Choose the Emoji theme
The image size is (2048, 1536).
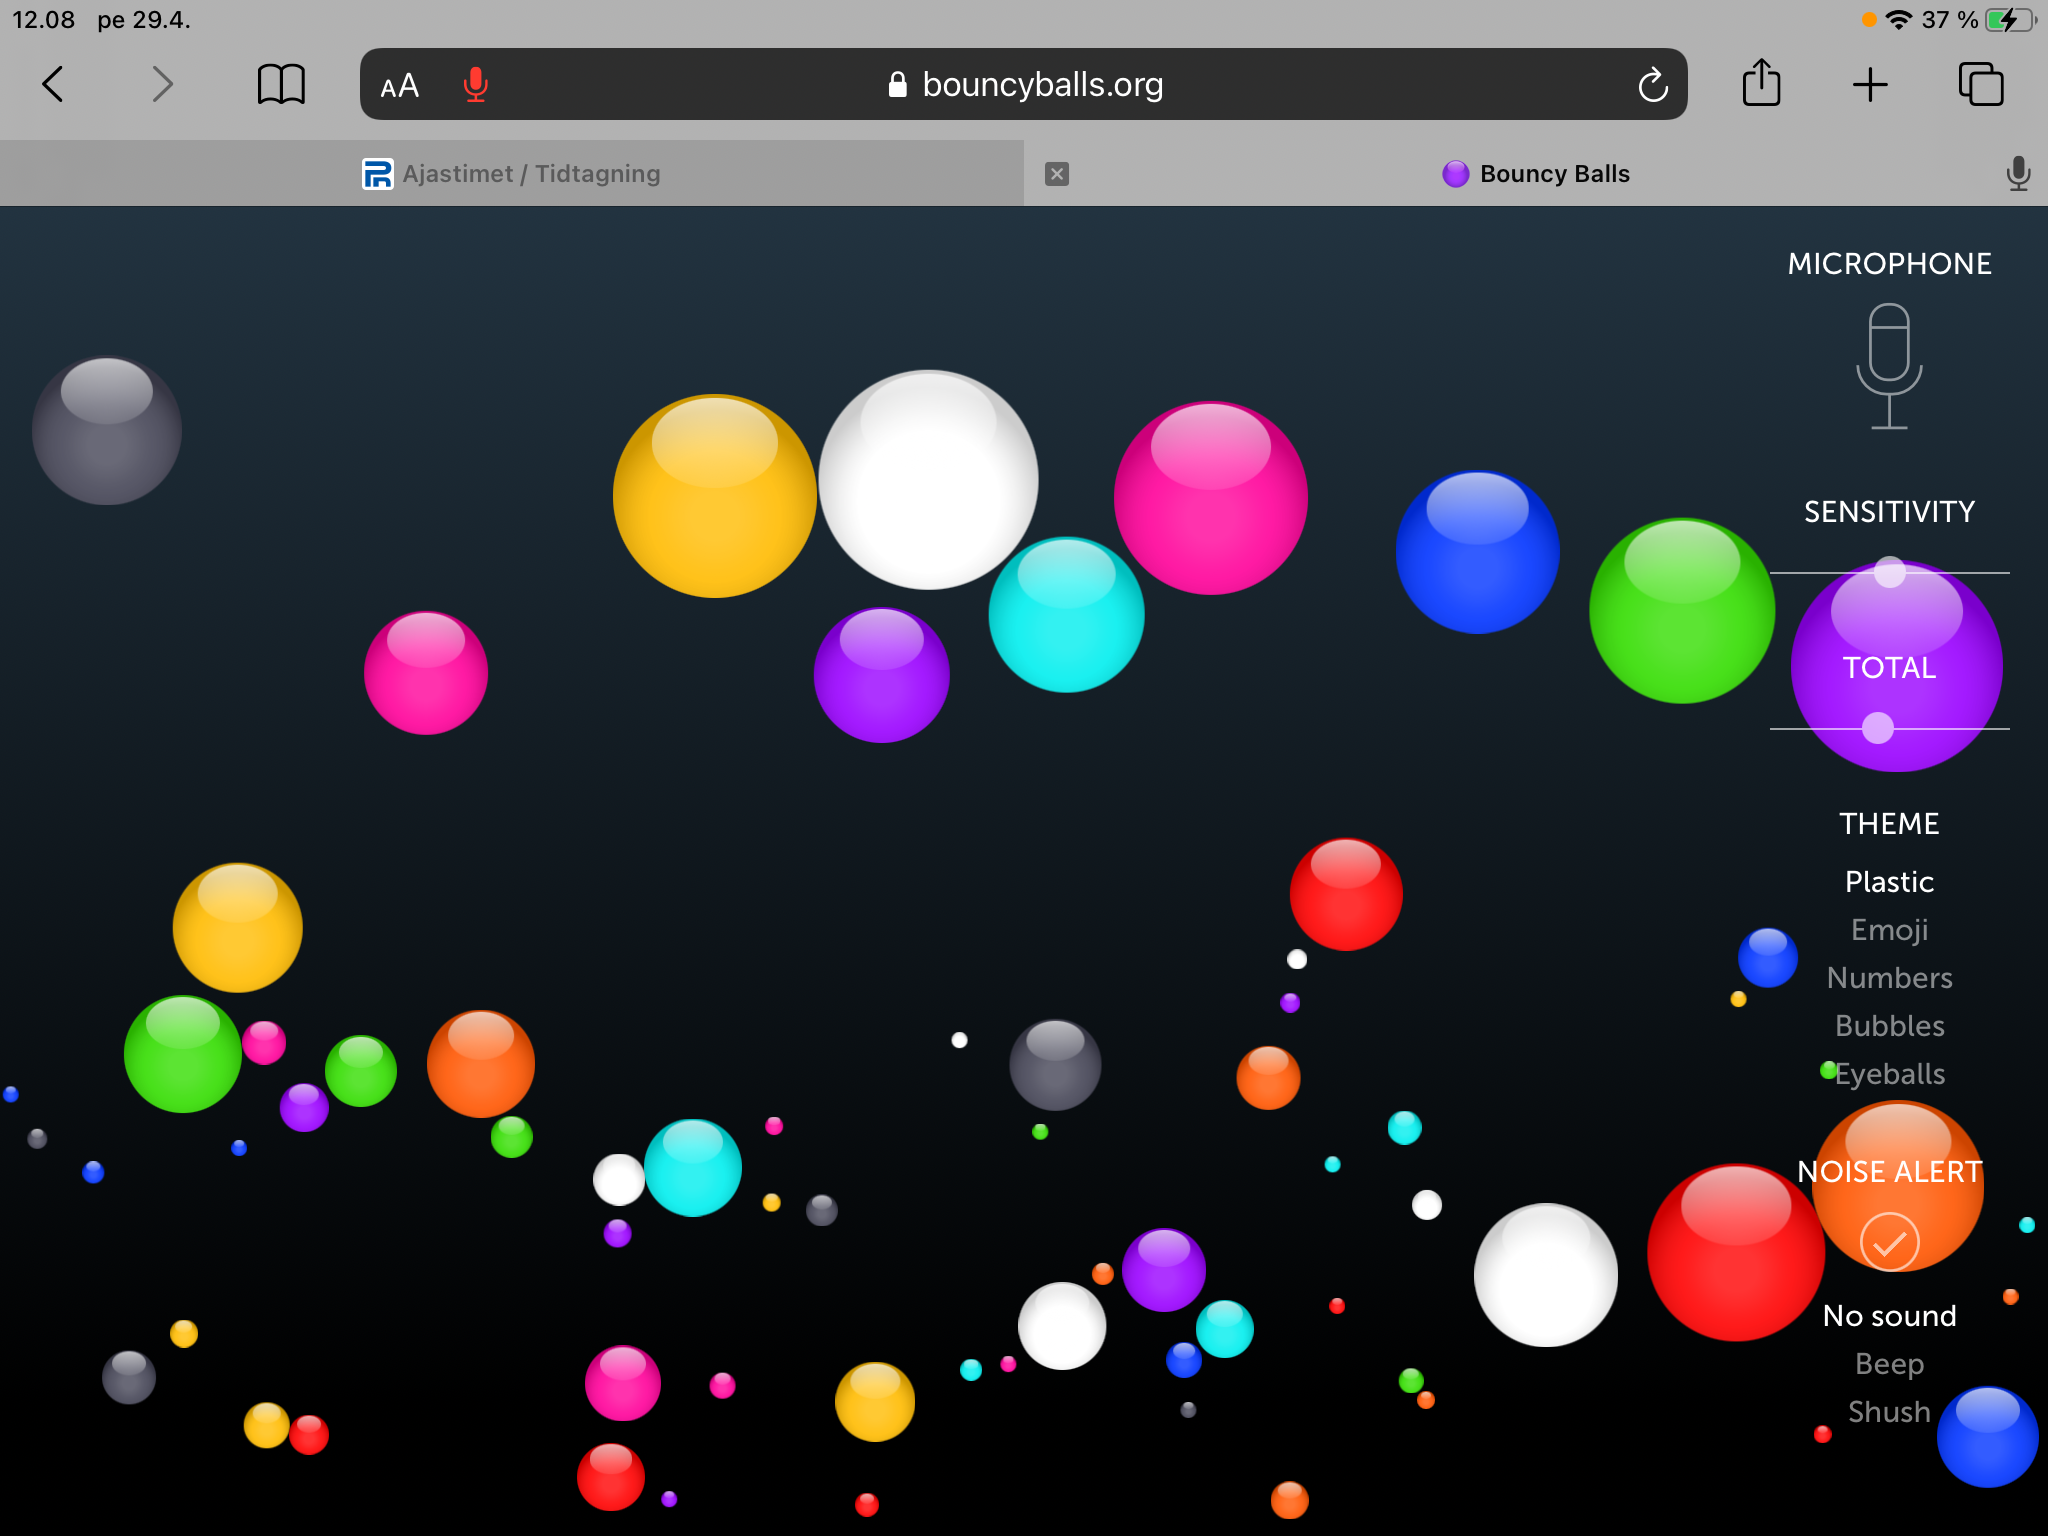point(1889,930)
